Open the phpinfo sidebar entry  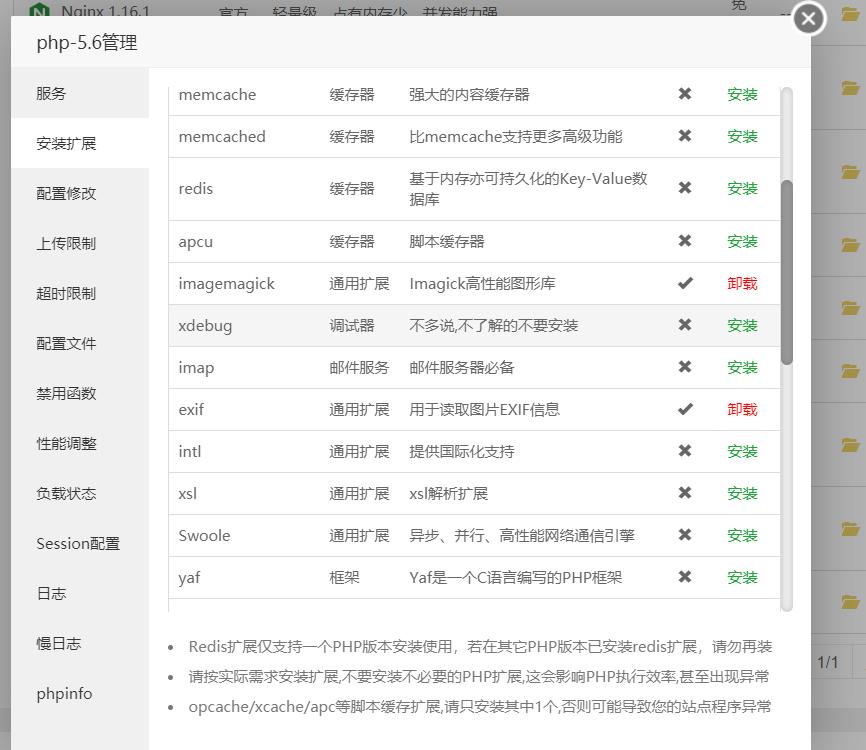[x=64, y=693]
